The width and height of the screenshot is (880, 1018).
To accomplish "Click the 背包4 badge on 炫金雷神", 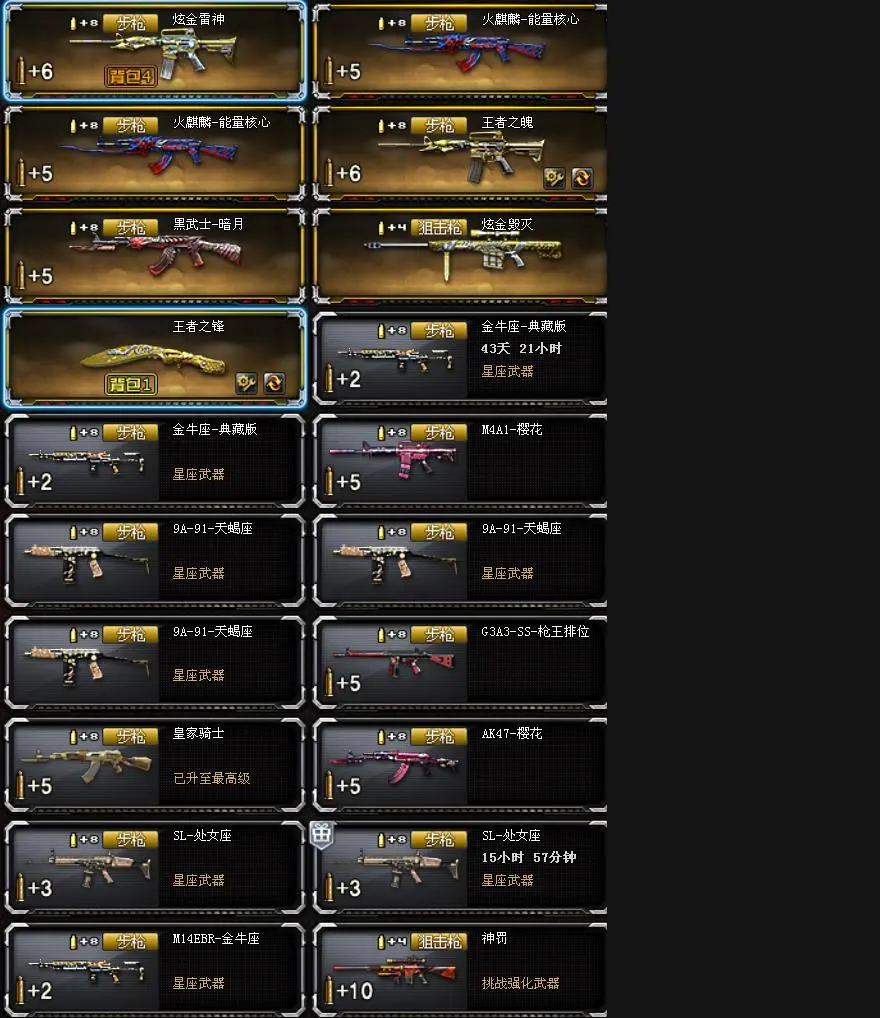I will (x=131, y=76).
